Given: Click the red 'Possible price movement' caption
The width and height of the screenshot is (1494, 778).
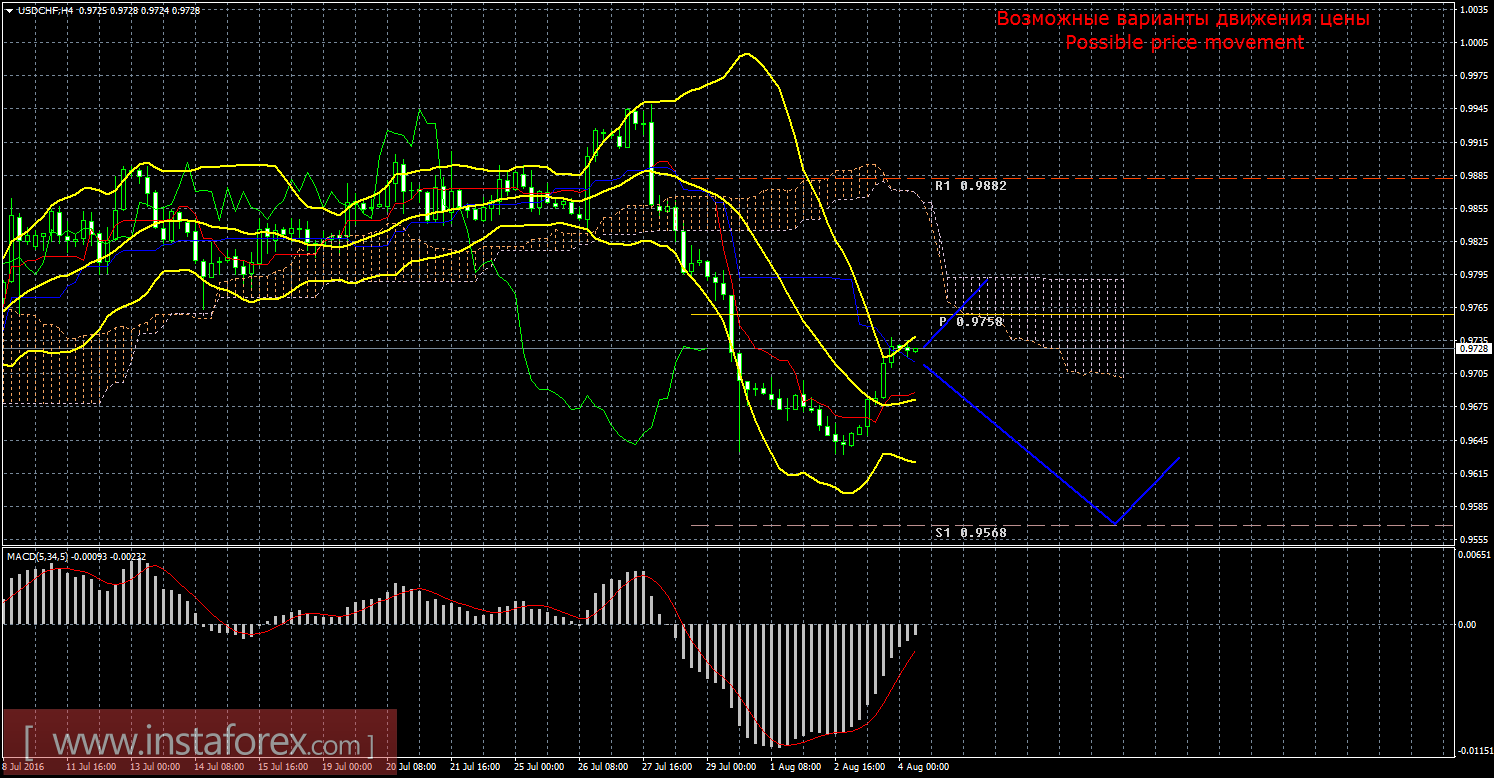Looking at the screenshot, I should click(x=1184, y=42).
